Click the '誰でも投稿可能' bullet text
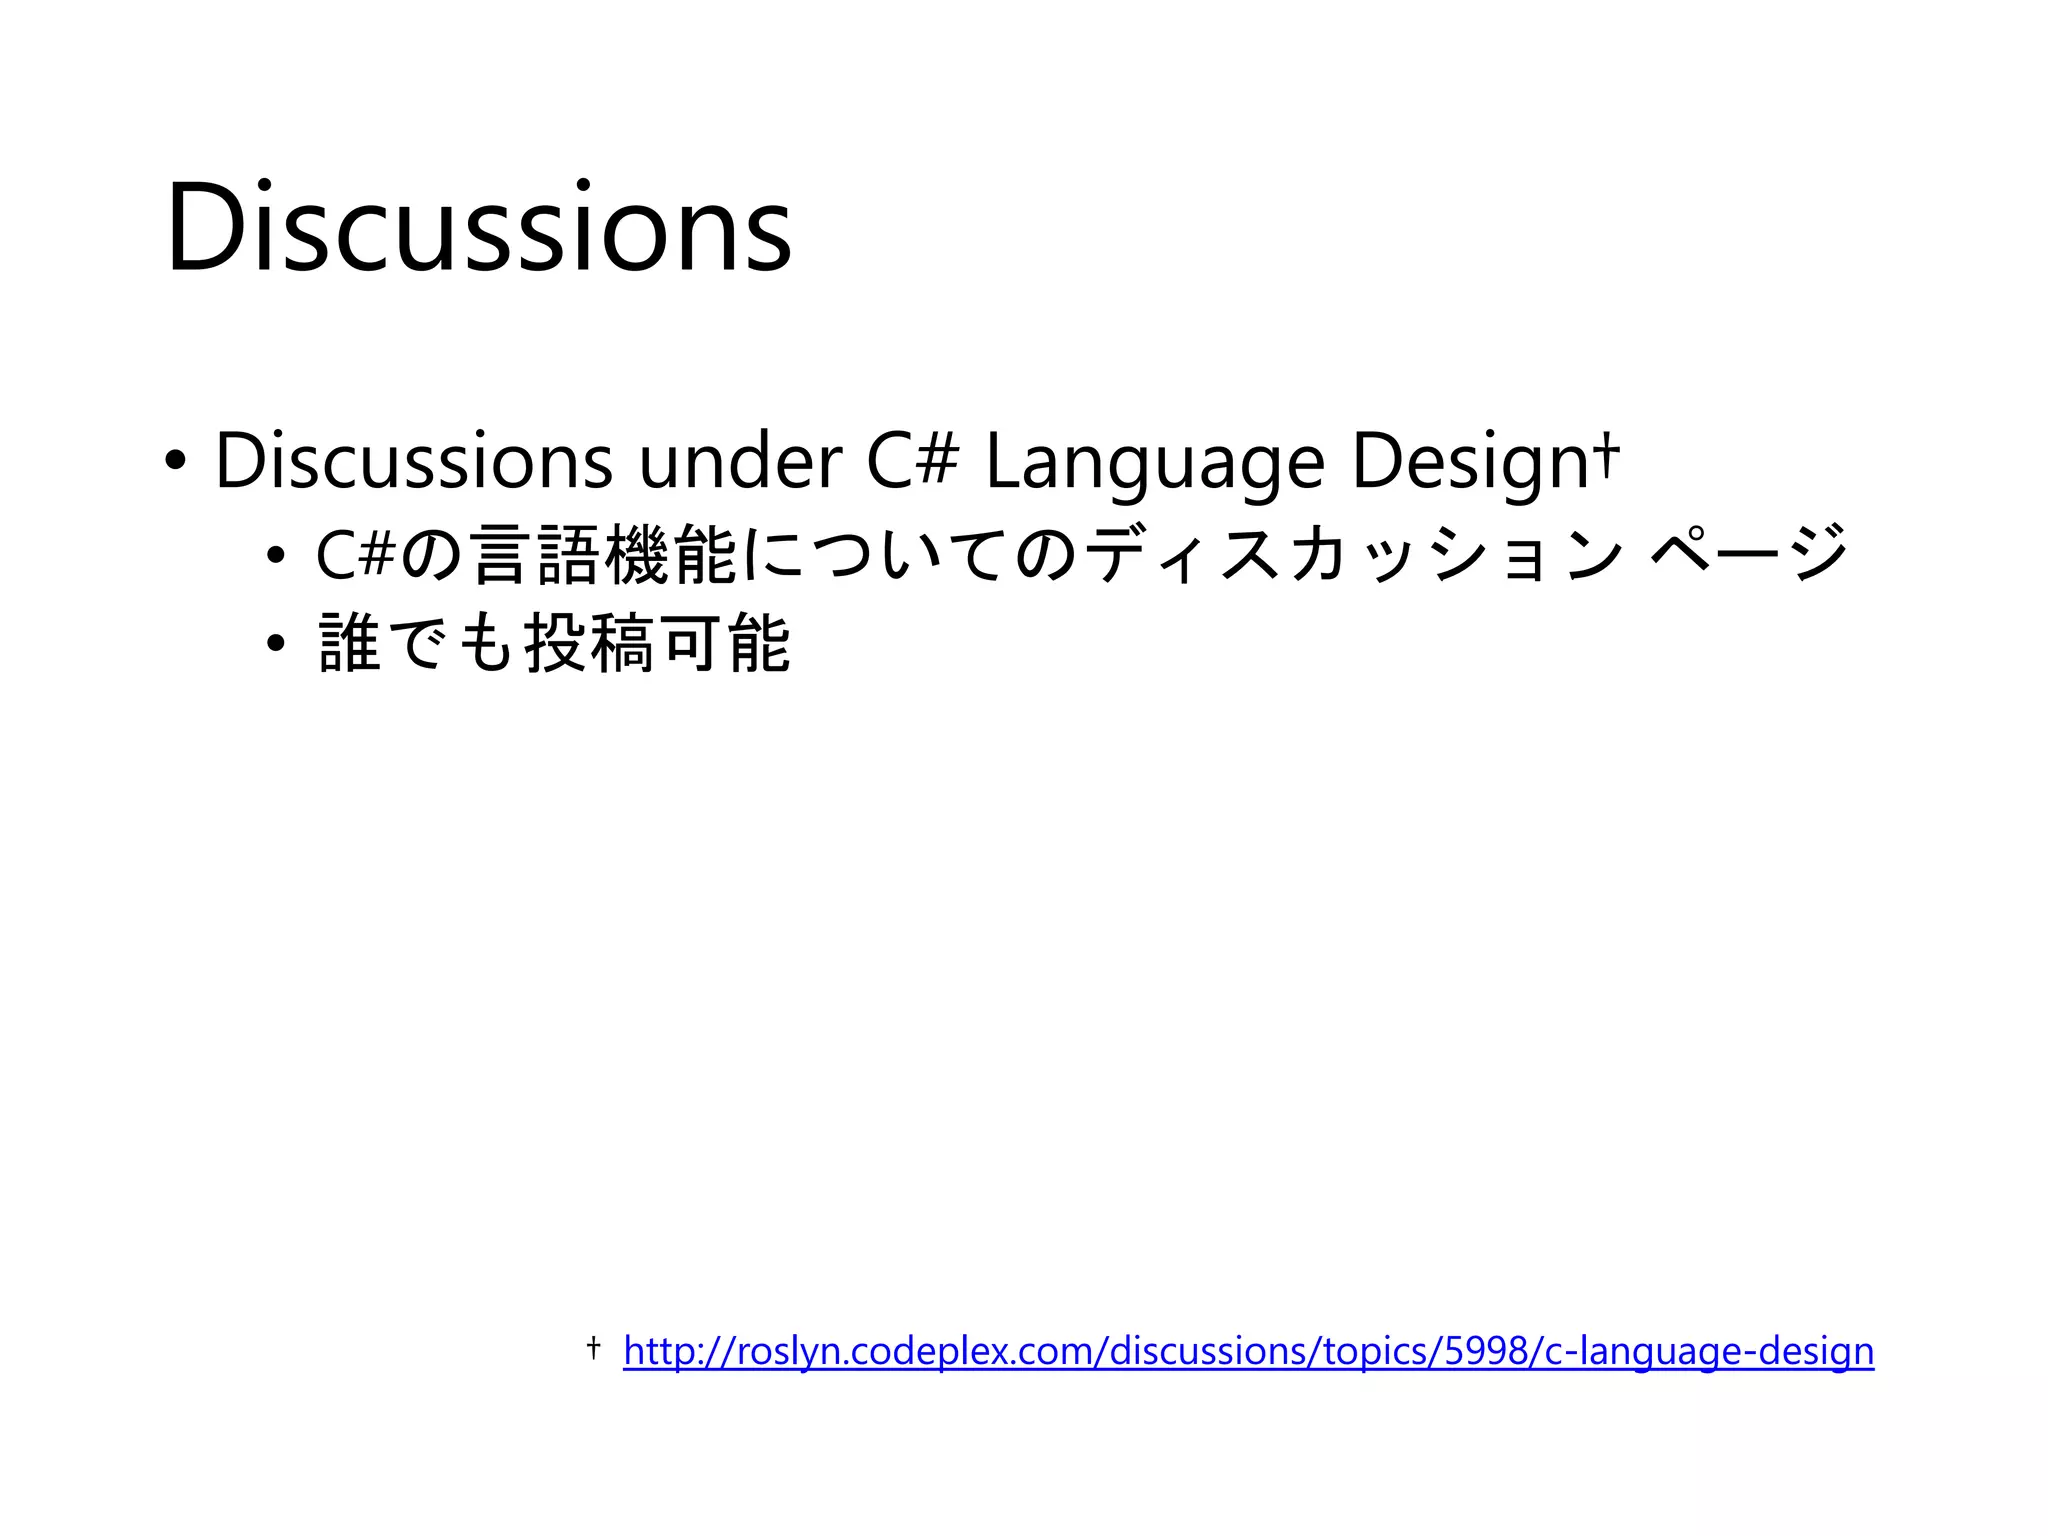Image resolution: width=2048 pixels, height=1536 pixels. (554, 642)
